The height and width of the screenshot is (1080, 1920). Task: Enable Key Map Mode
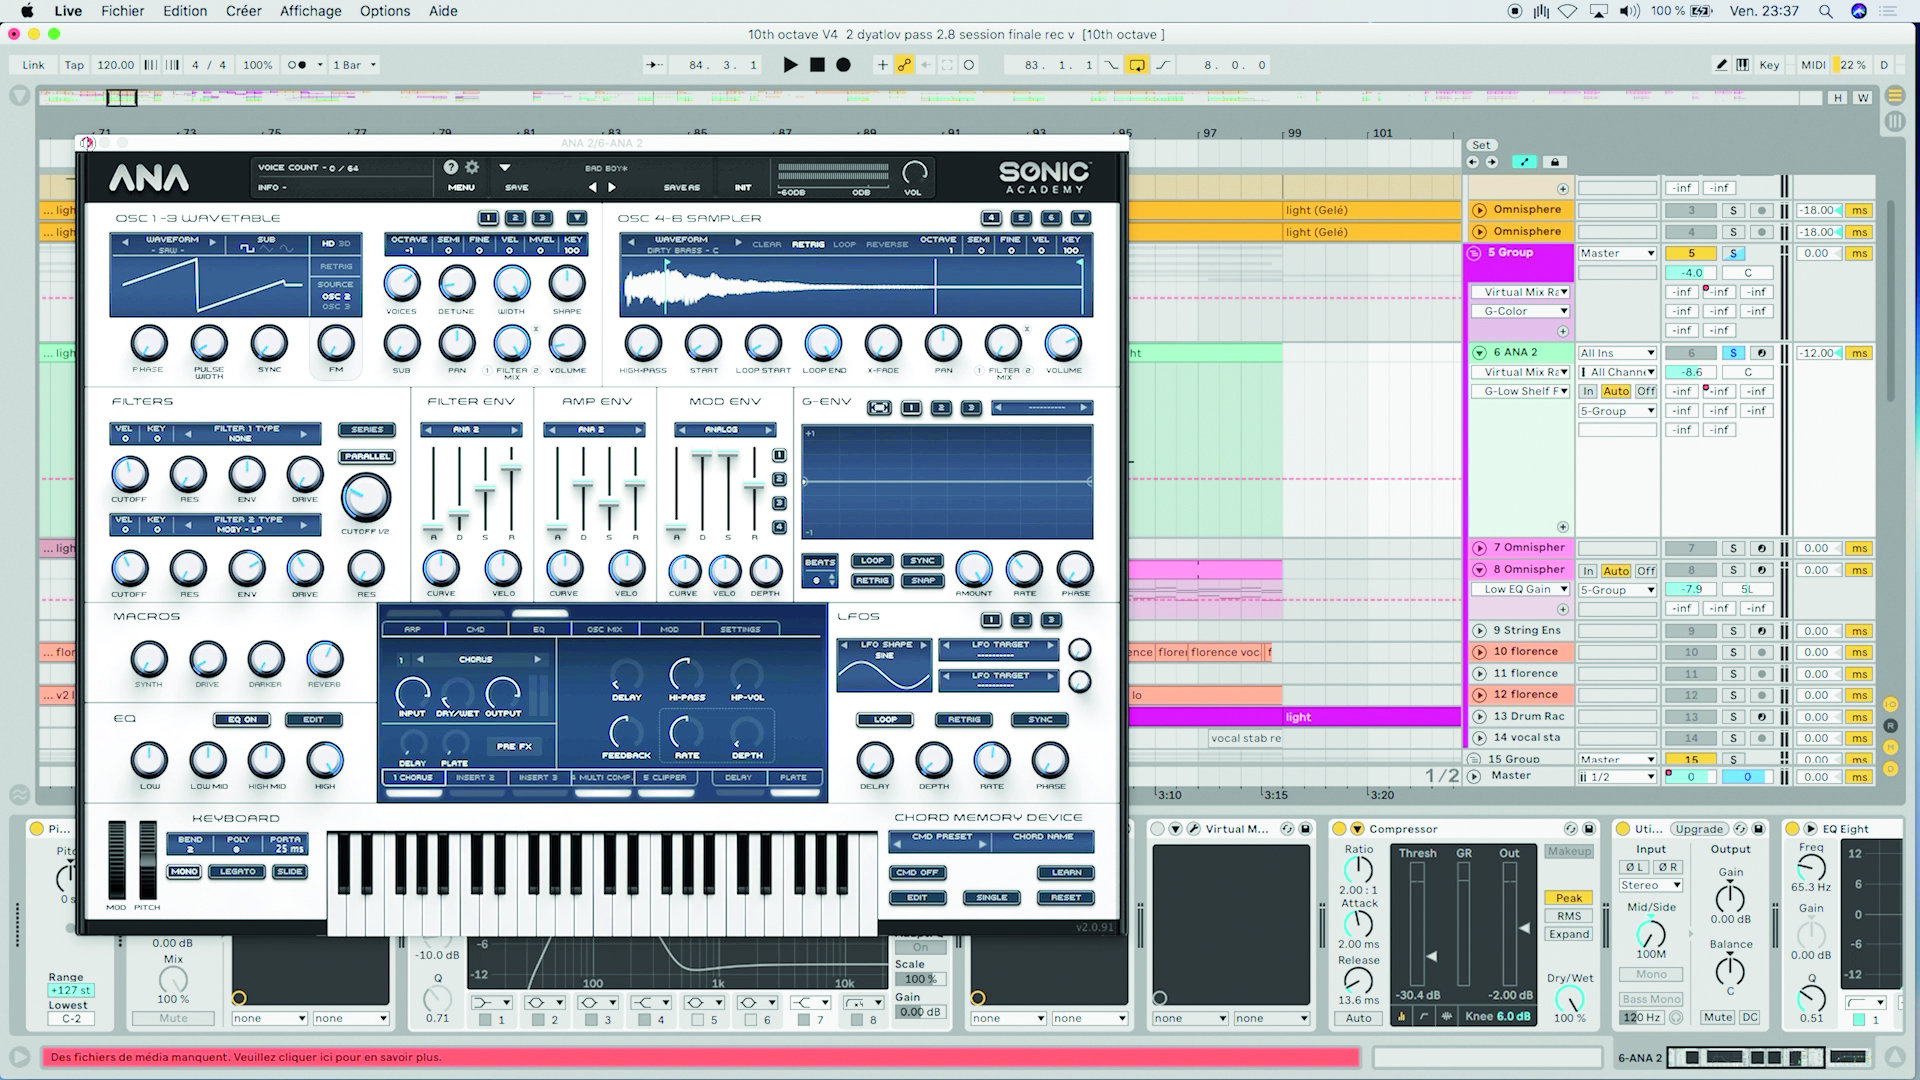tap(1770, 65)
